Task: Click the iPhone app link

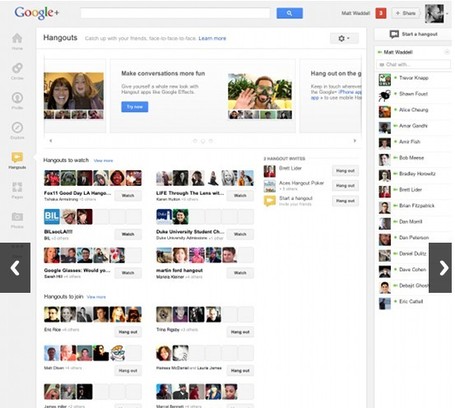Action: (350, 92)
